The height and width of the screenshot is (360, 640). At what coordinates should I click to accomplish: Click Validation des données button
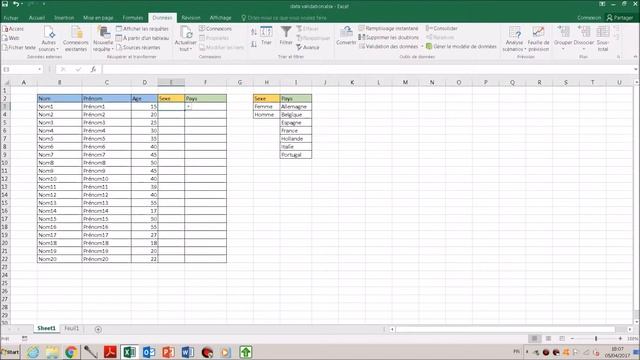click(389, 47)
